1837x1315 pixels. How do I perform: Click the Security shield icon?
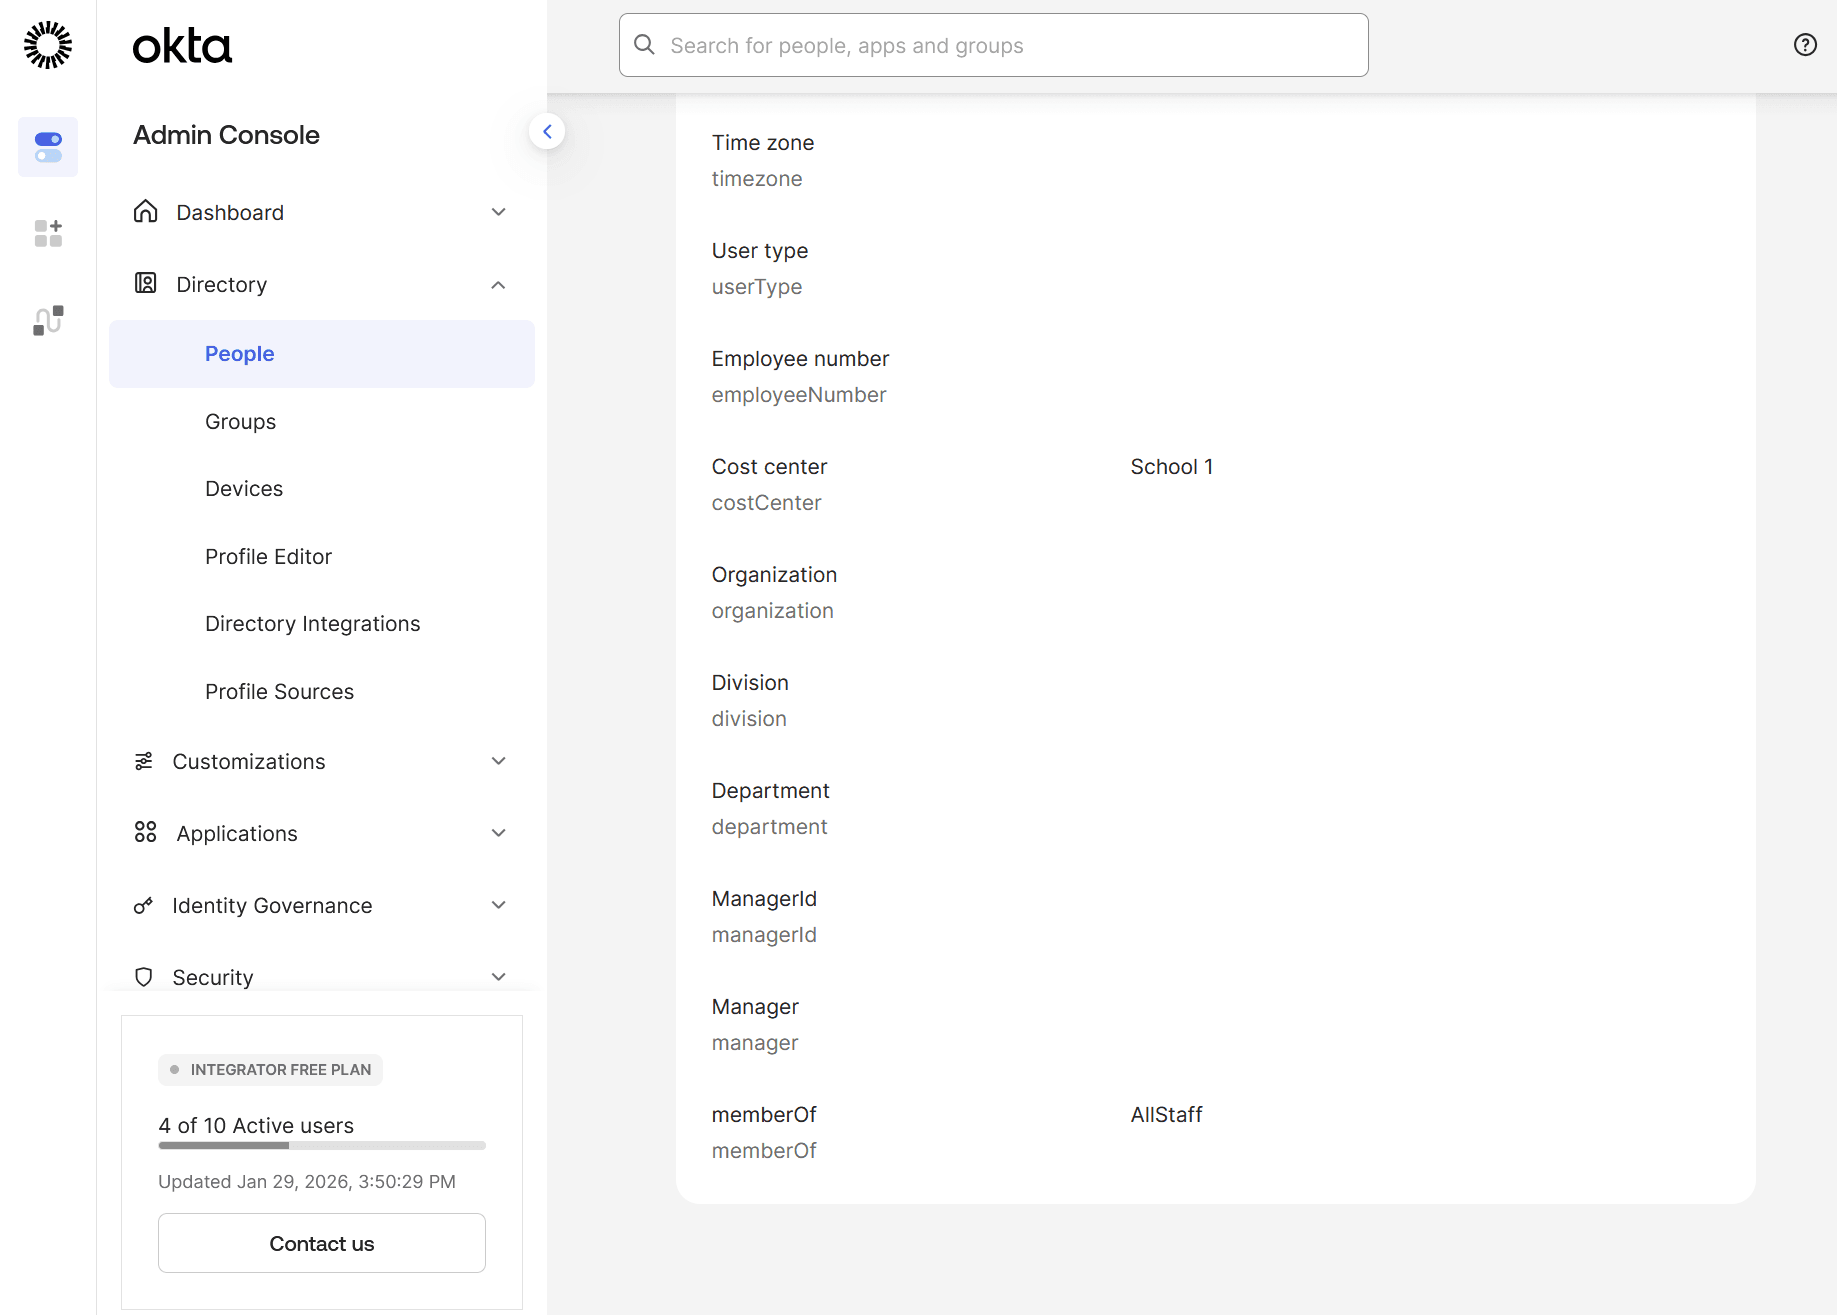(x=143, y=977)
